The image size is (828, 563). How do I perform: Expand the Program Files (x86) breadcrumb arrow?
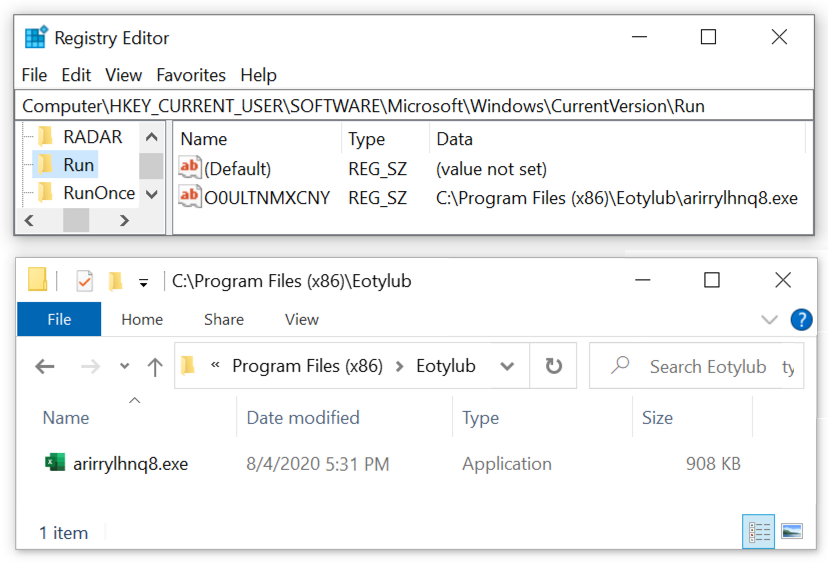(400, 366)
